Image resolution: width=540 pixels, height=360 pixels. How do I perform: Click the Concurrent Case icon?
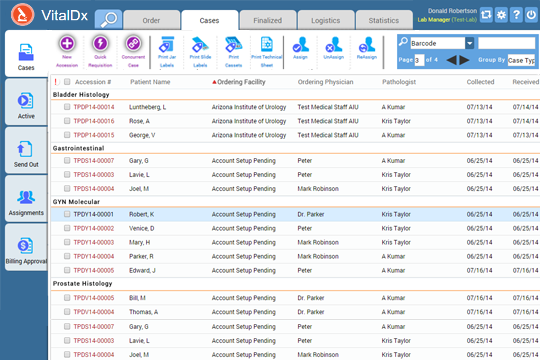point(133,44)
